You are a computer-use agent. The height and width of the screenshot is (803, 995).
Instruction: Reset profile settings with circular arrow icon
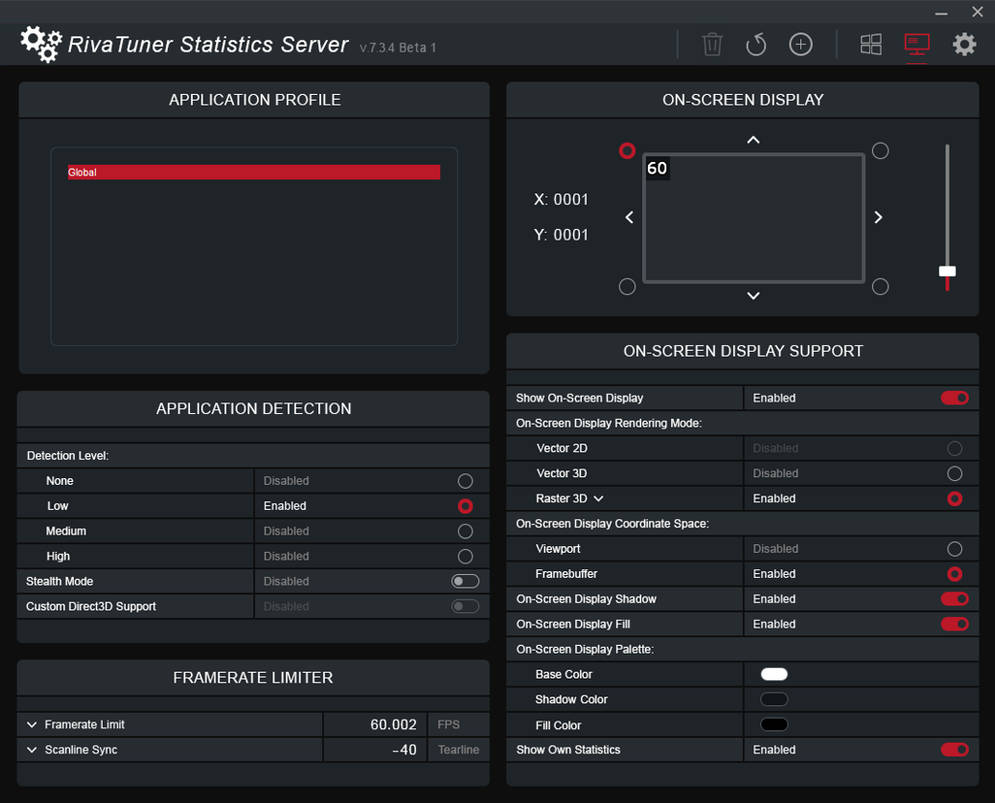click(756, 44)
